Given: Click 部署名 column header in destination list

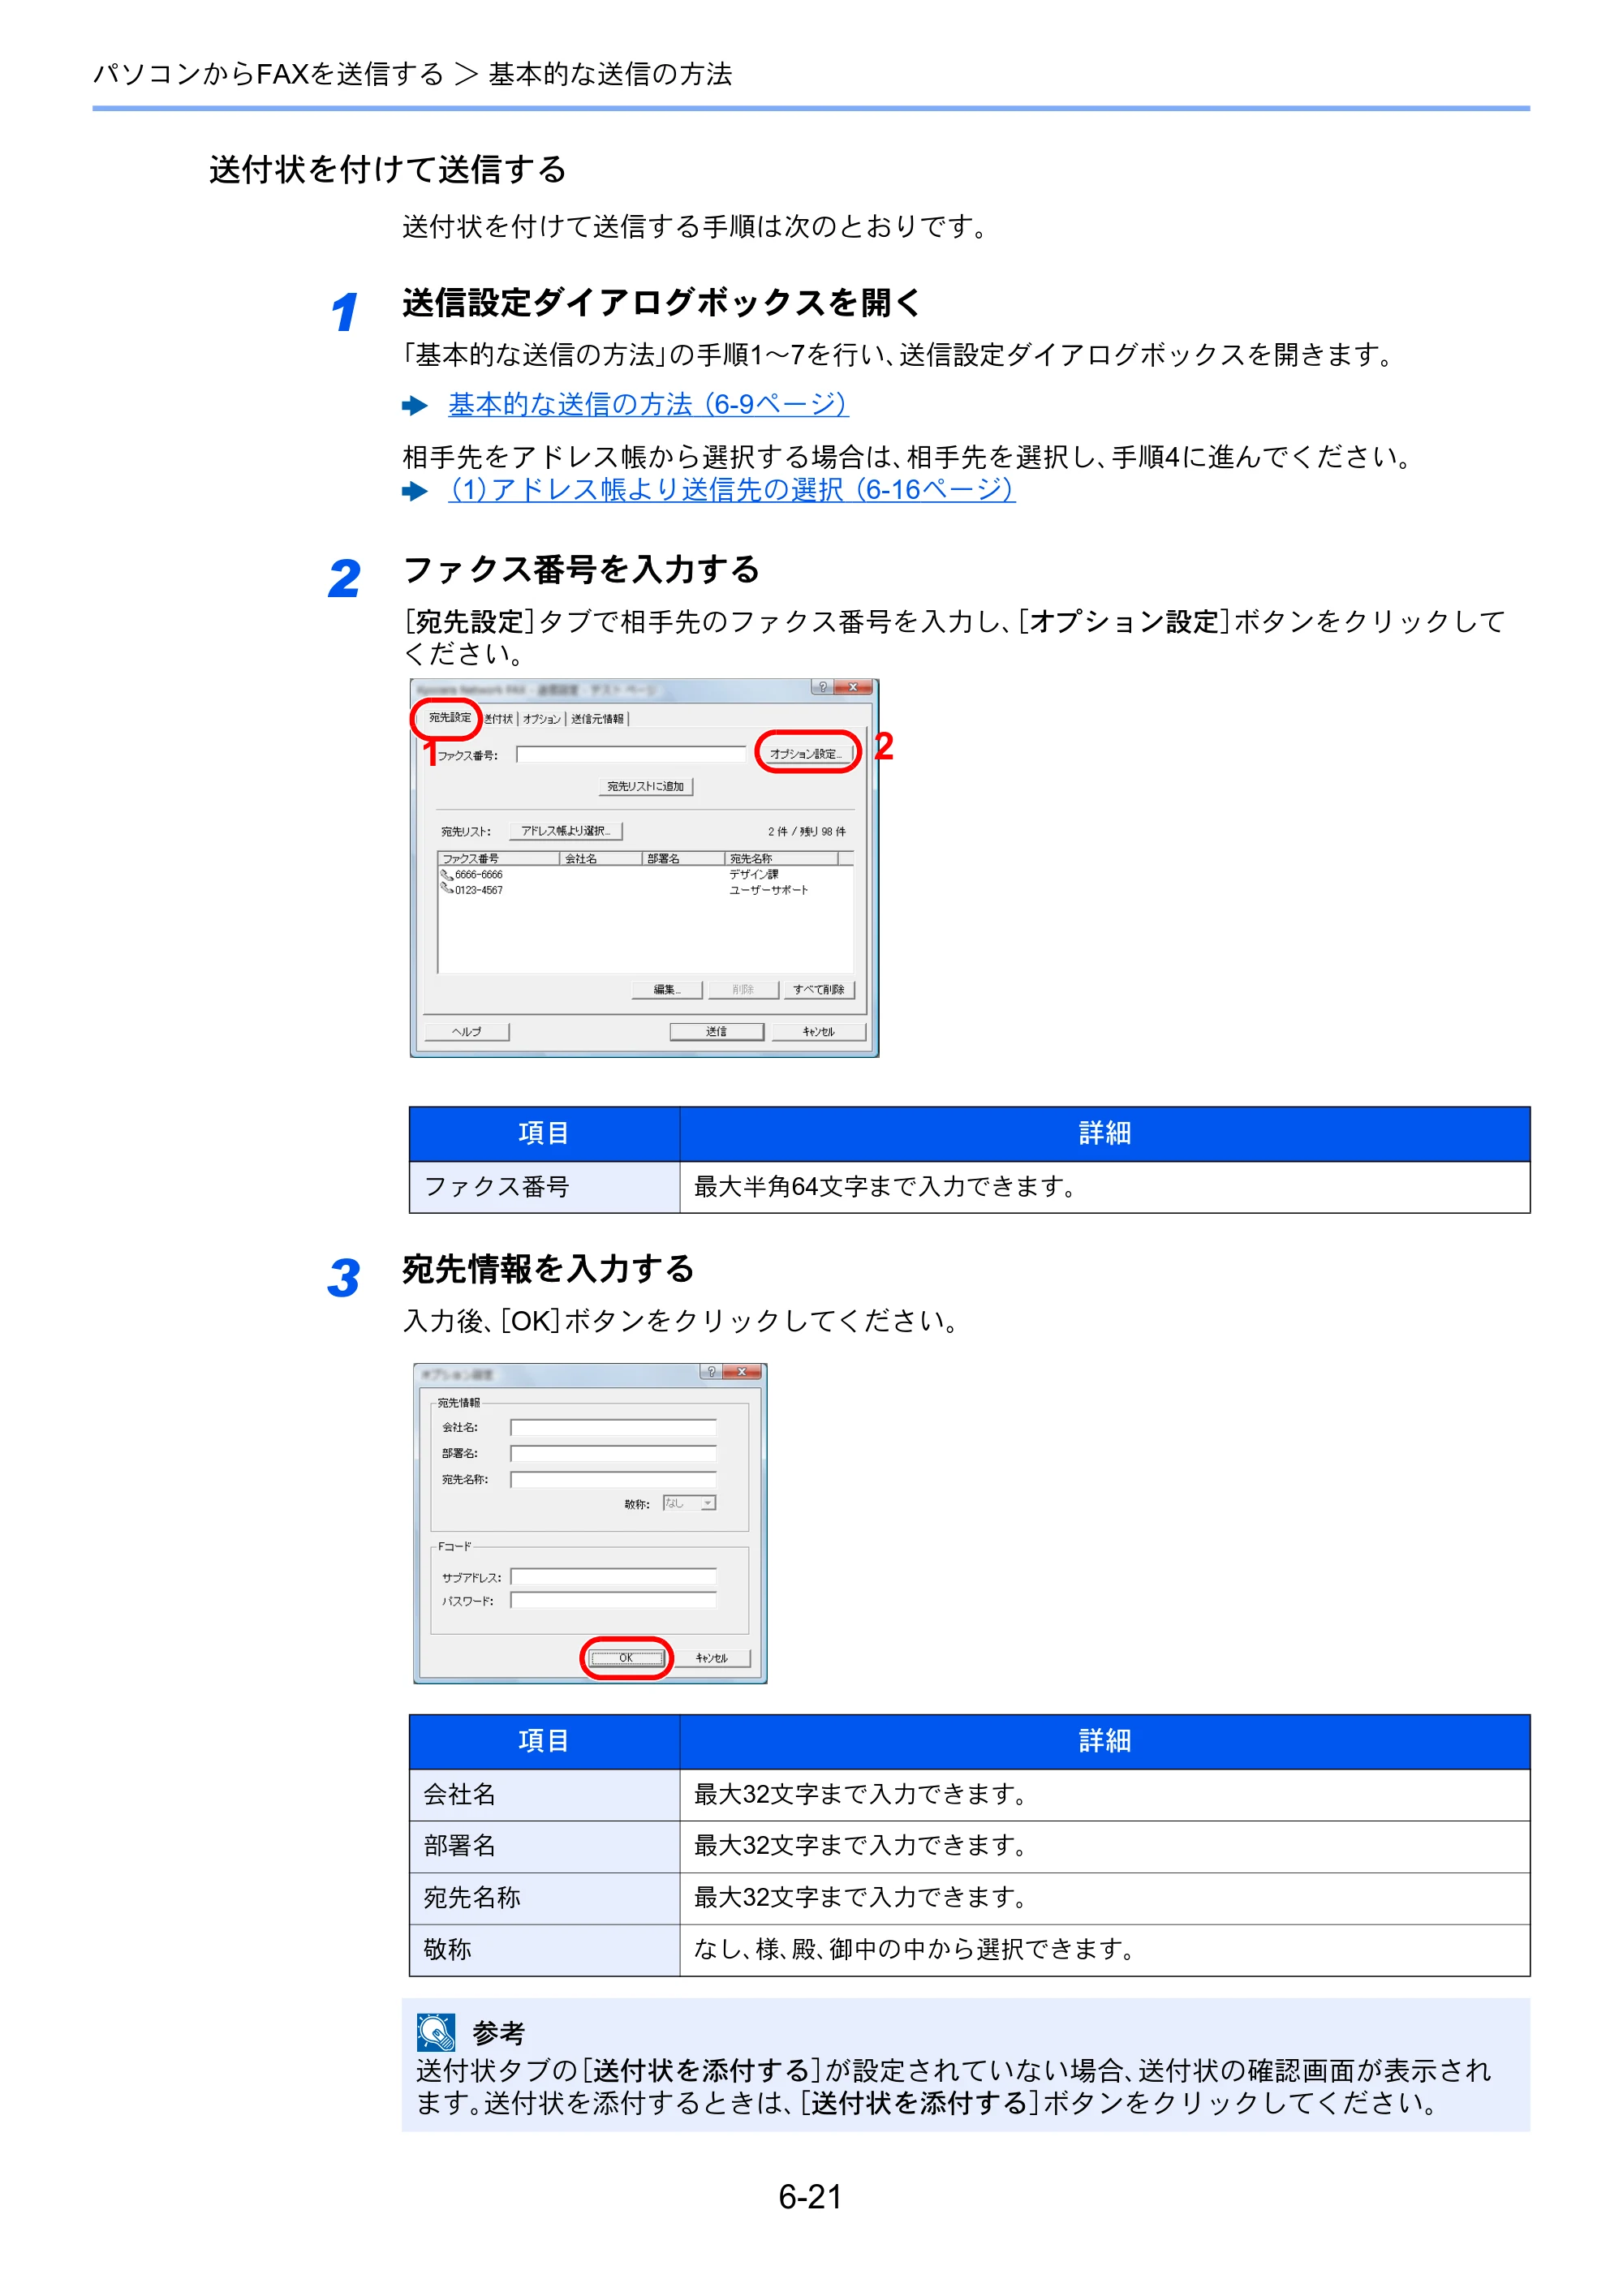Looking at the screenshot, I should coord(683,858).
